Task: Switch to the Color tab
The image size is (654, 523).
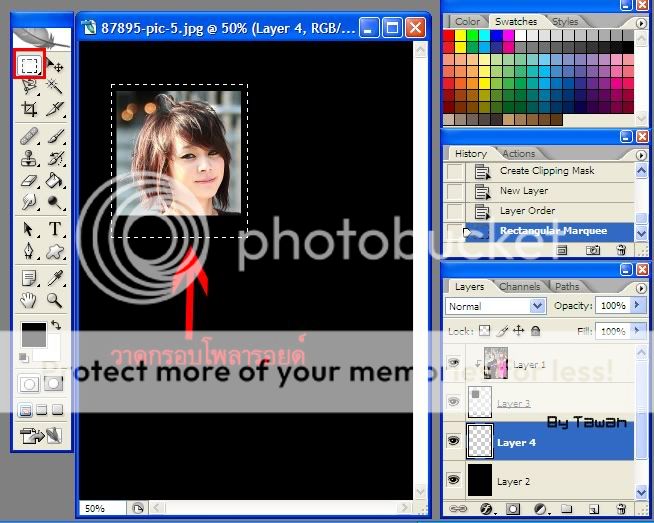Action: pyautogui.click(x=467, y=22)
